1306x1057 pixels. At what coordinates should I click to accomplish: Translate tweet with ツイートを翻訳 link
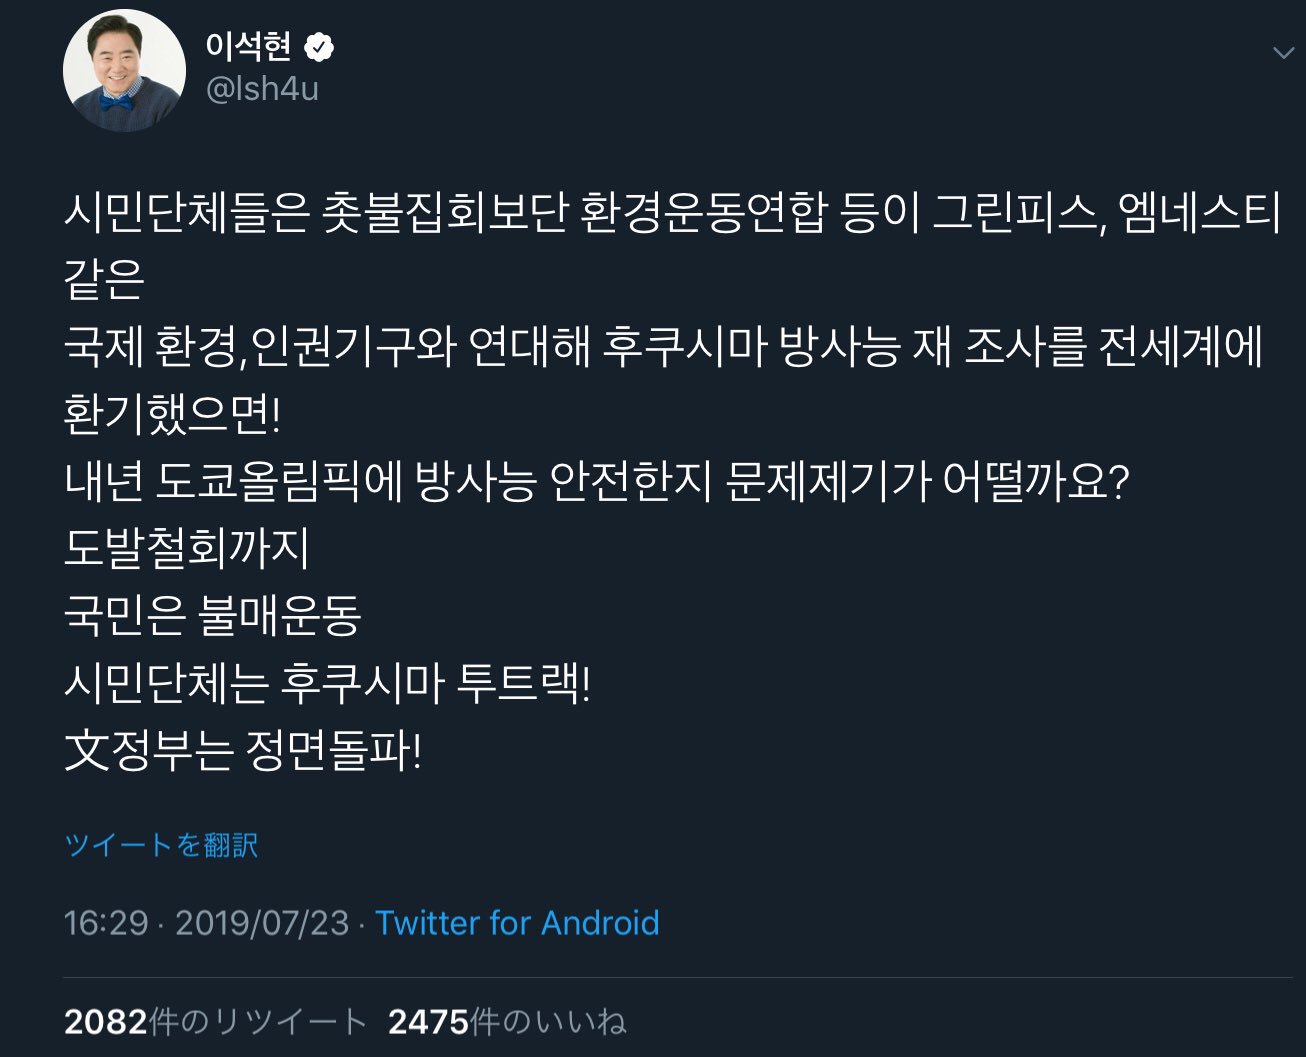pyautogui.click(x=161, y=845)
